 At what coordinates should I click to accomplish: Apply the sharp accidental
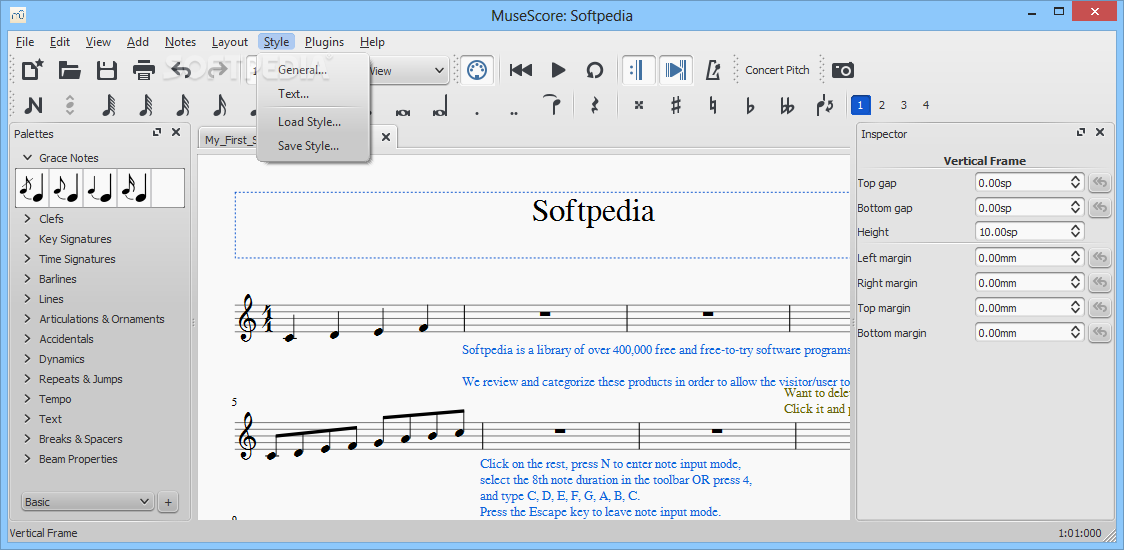tap(675, 105)
